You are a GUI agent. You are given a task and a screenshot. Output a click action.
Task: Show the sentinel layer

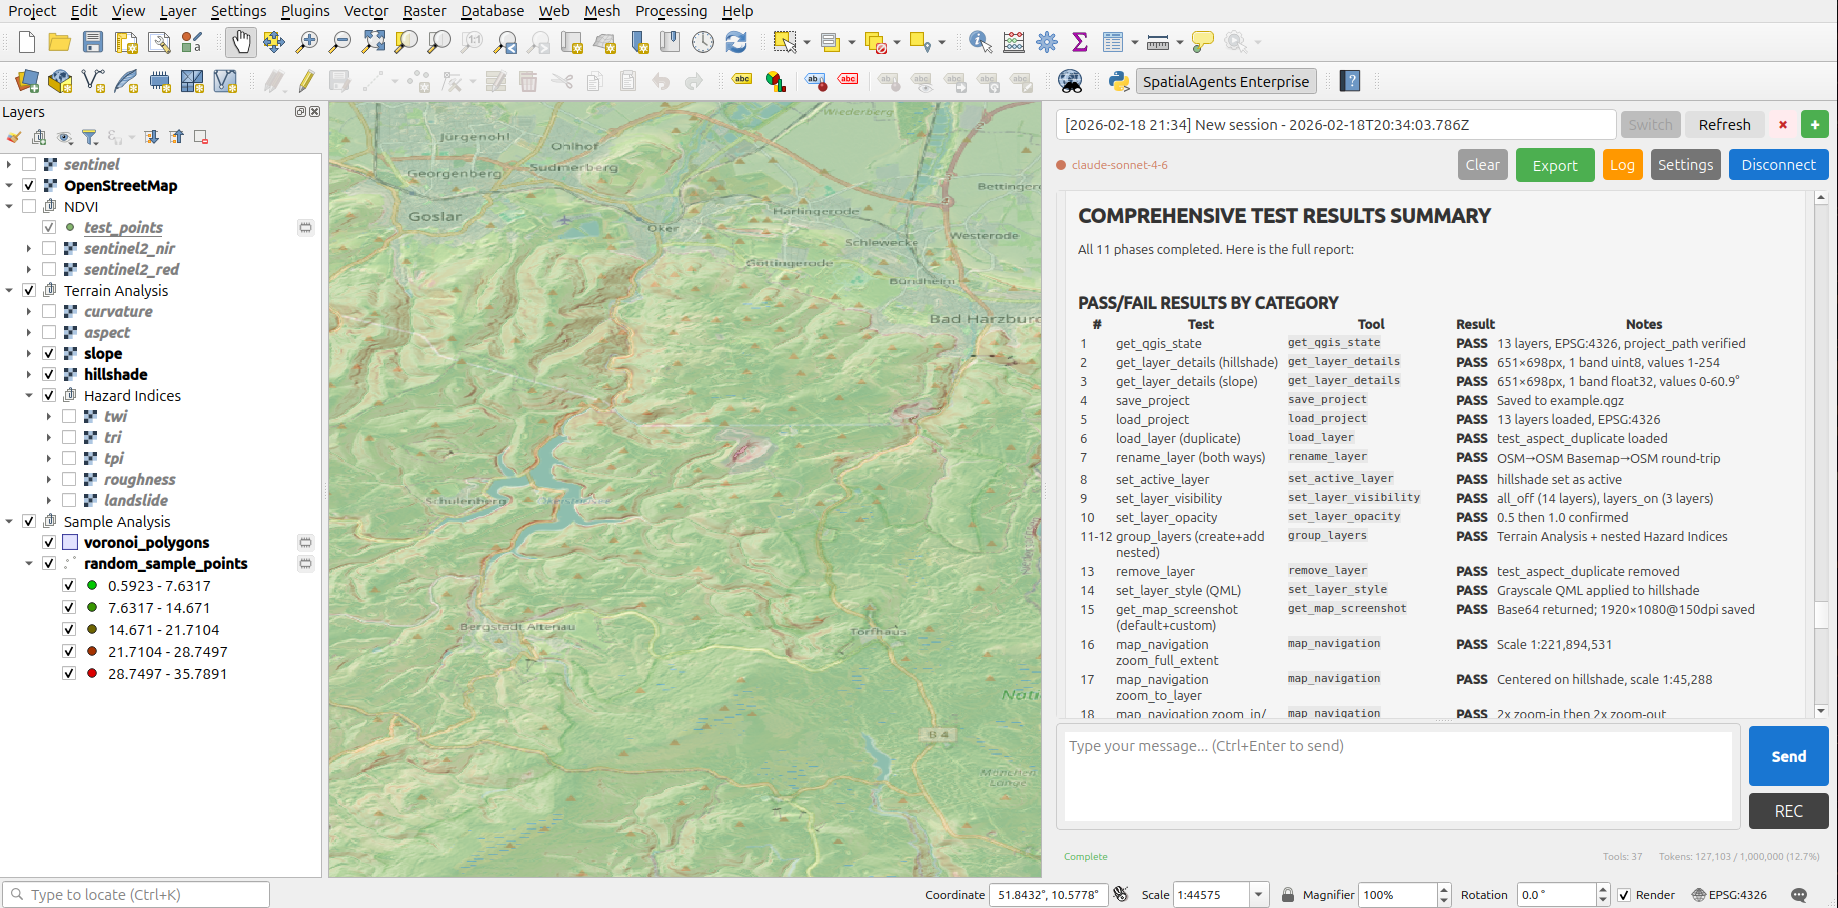click(29, 163)
